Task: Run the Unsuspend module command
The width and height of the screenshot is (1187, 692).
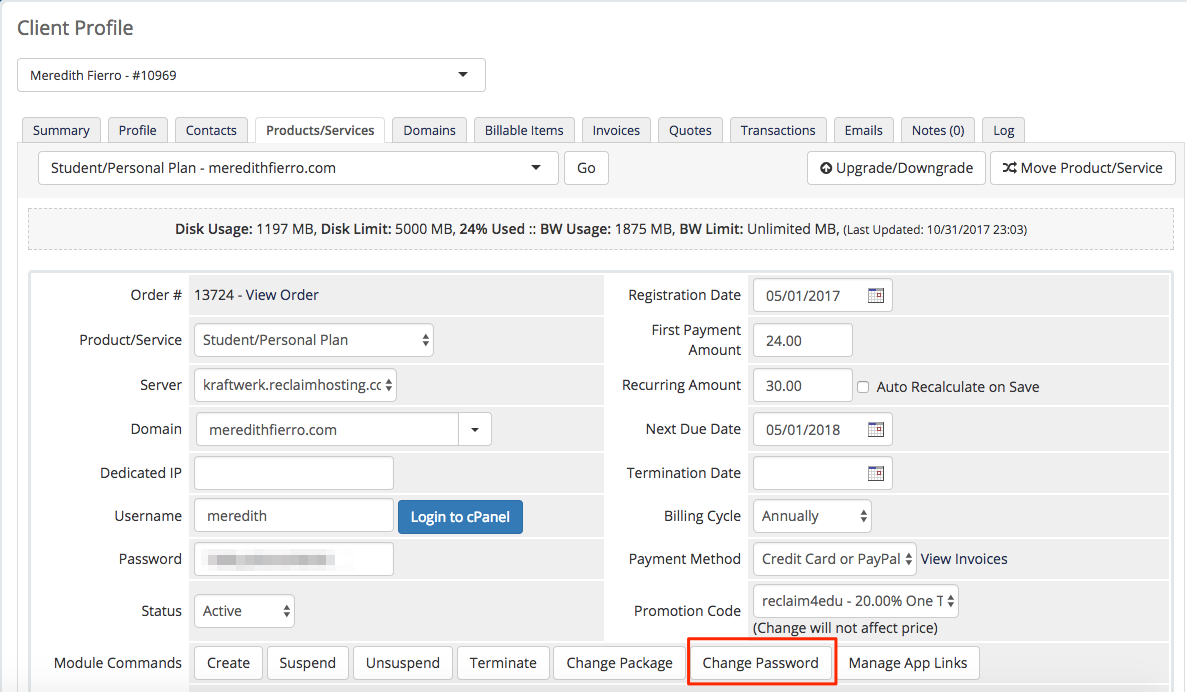Action: [x=403, y=663]
